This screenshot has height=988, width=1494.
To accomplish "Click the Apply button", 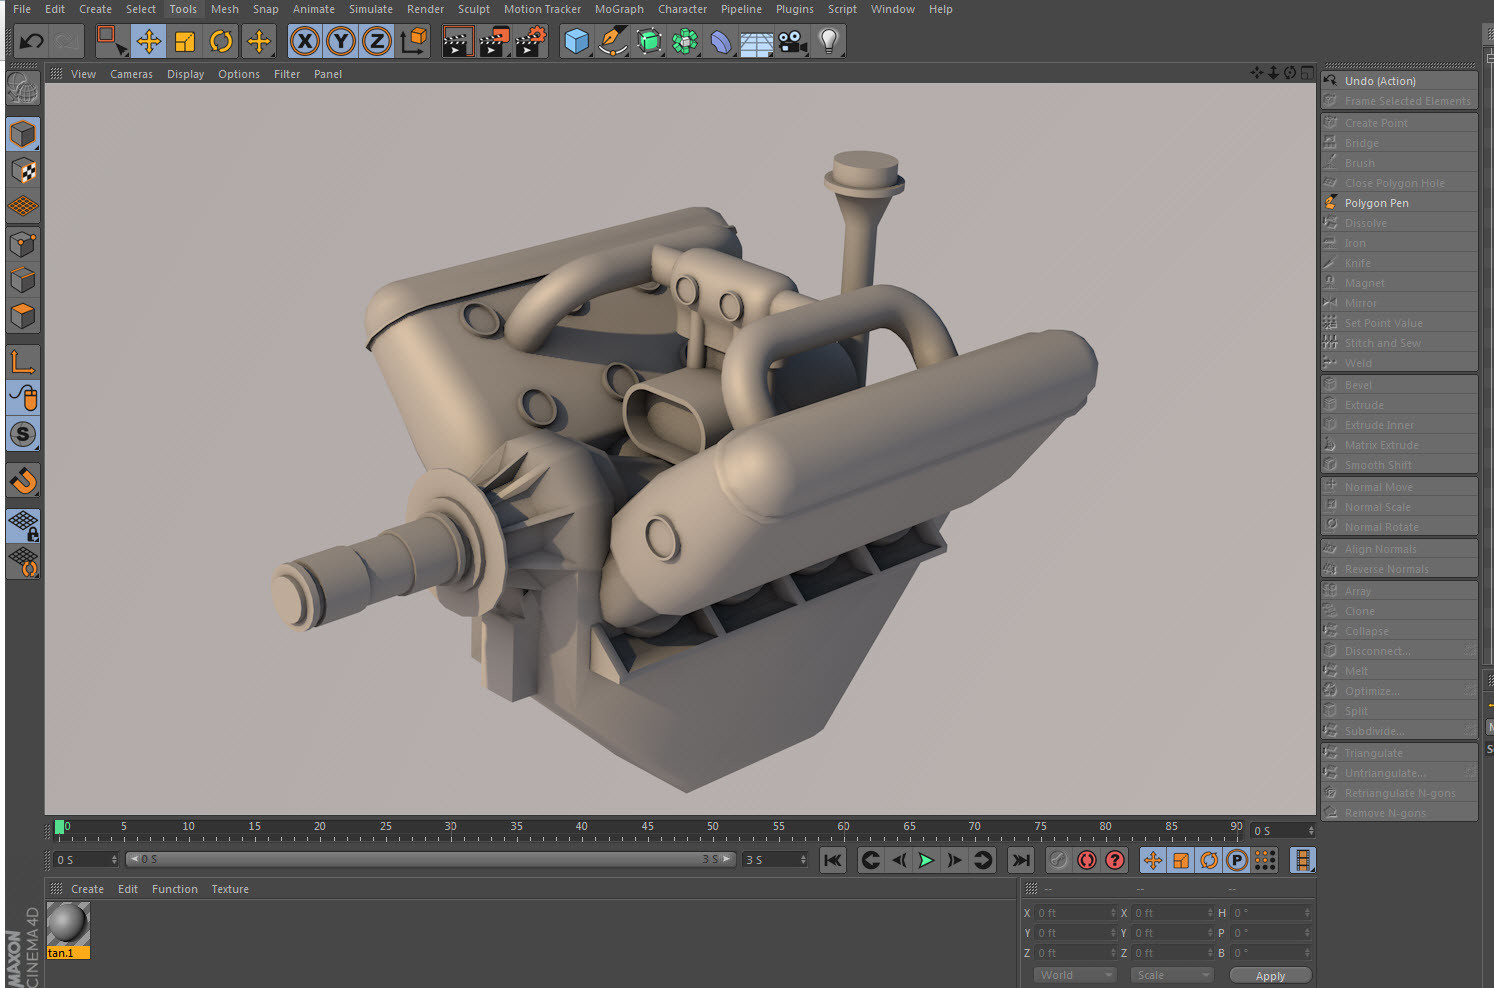I will [1270, 976].
